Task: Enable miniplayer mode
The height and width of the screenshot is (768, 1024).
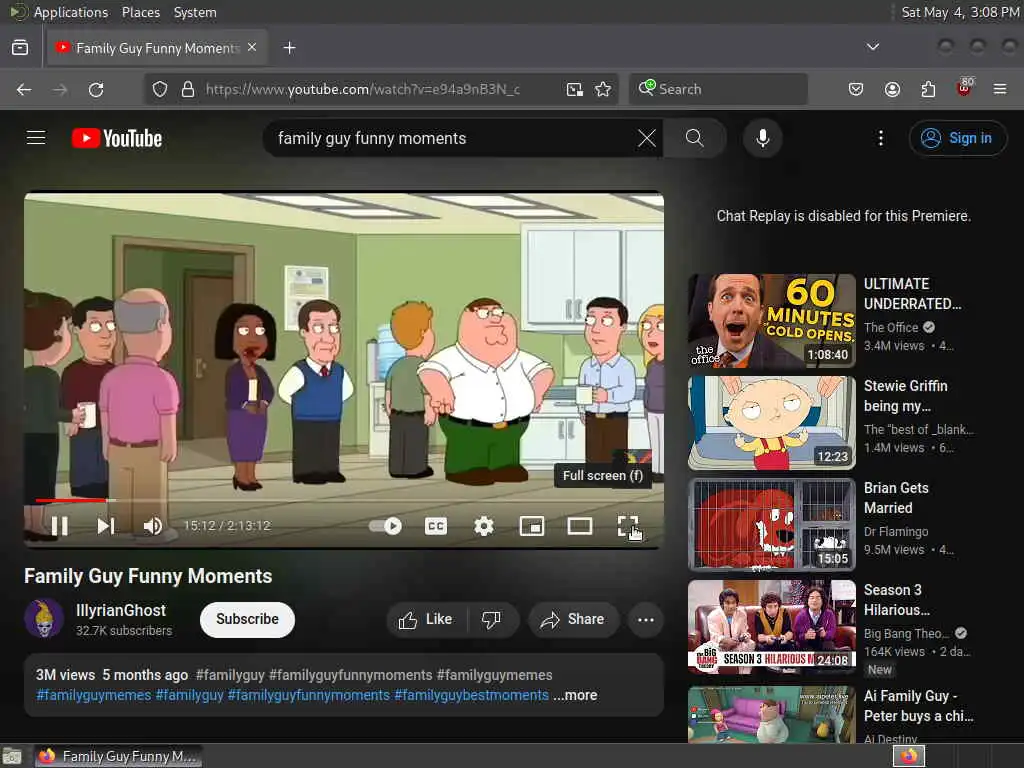Action: pyautogui.click(x=532, y=526)
